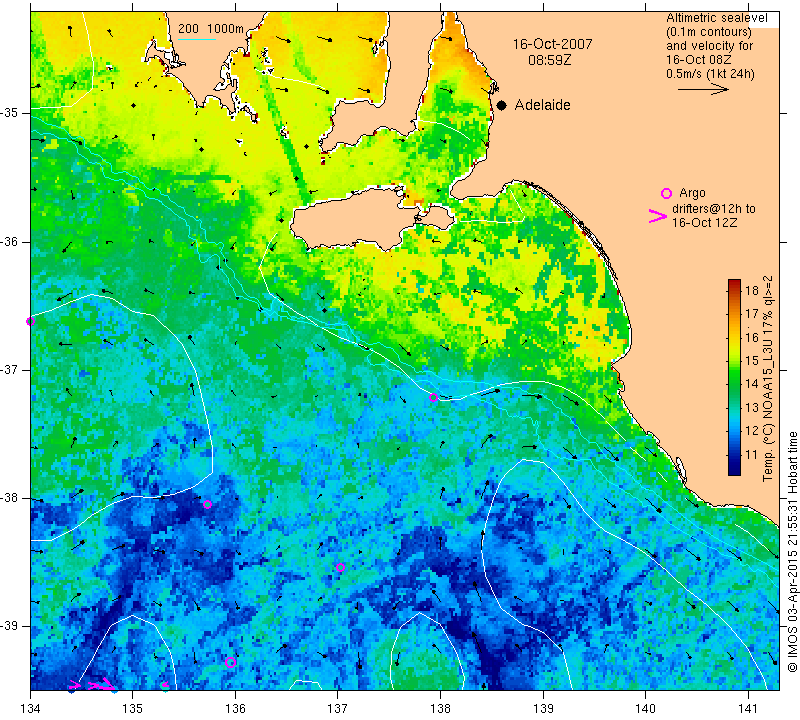Screen dimensions: 800x720
Task: Click the colorbar label '16'
Action: pyautogui.click(x=752, y=337)
